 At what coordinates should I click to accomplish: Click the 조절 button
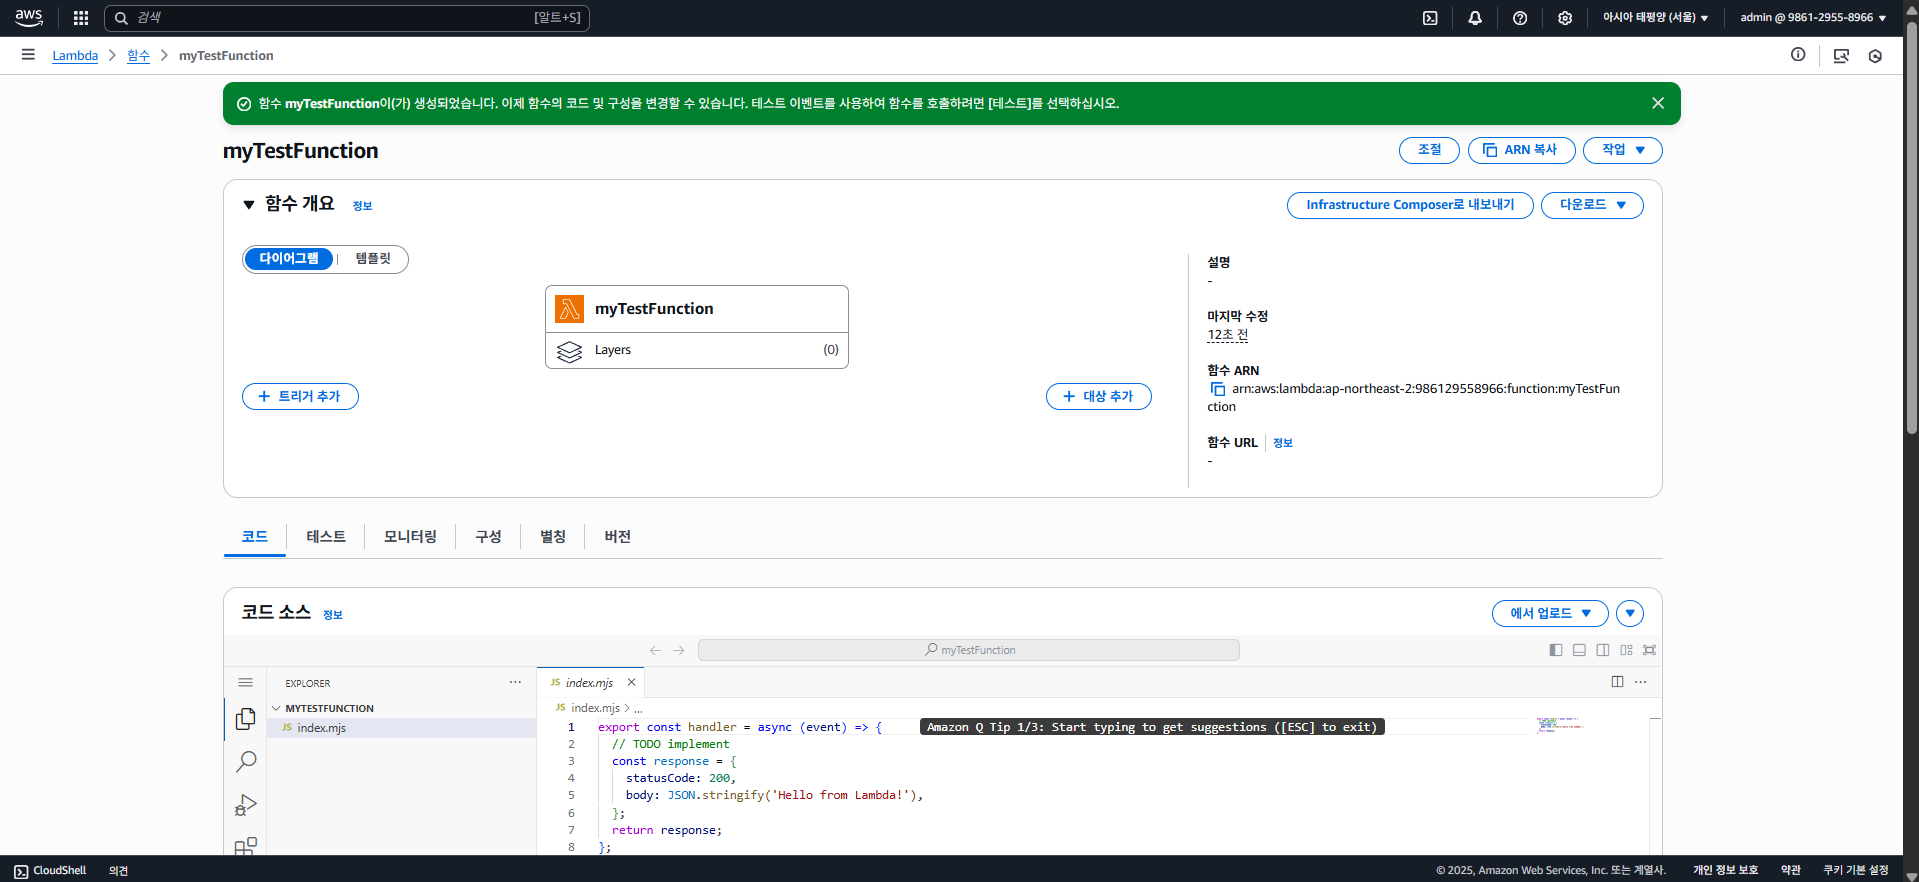click(x=1429, y=150)
